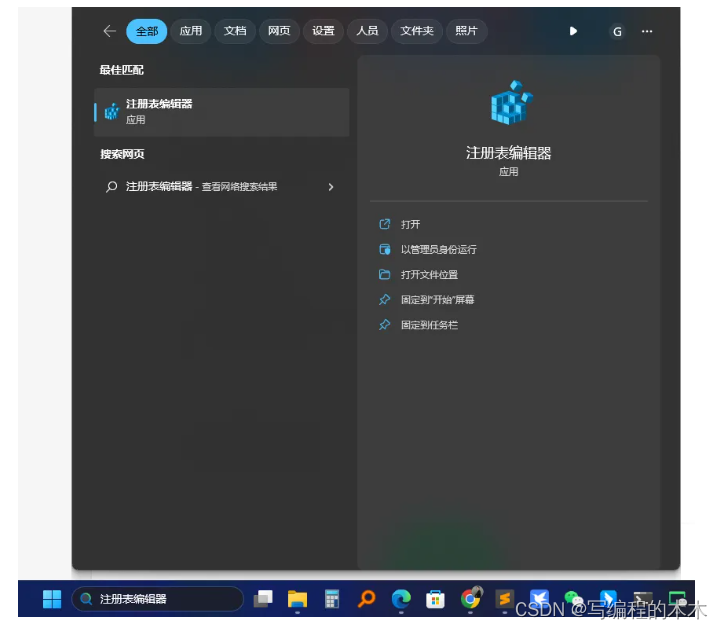This screenshot has height=629, width=723.
Task: Click the pin icon next to 固定到"开始"屏幕
Action: click(x=385, y=300)
